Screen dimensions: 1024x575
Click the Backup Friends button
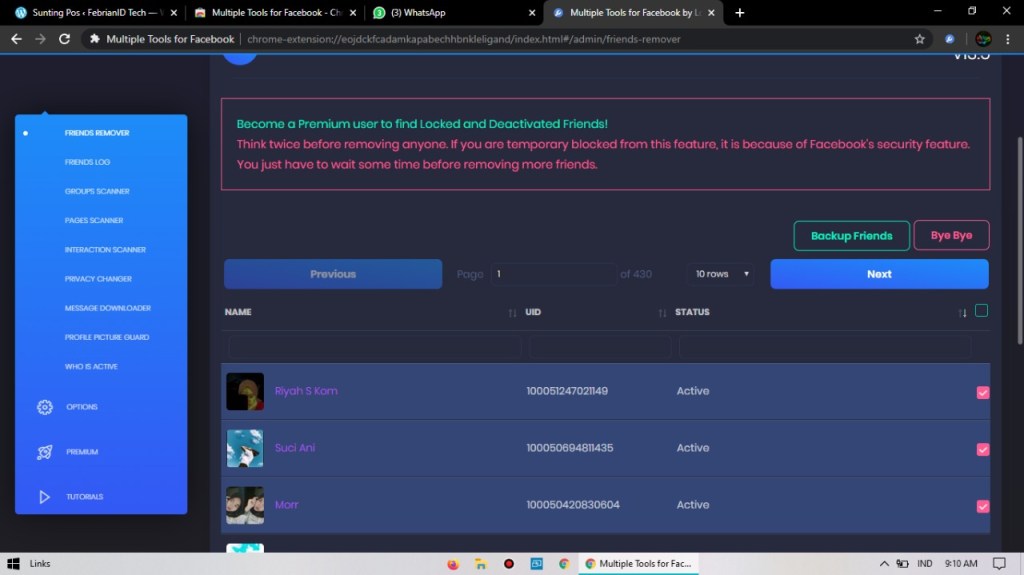pyautogui.click(x=851, y=236)
